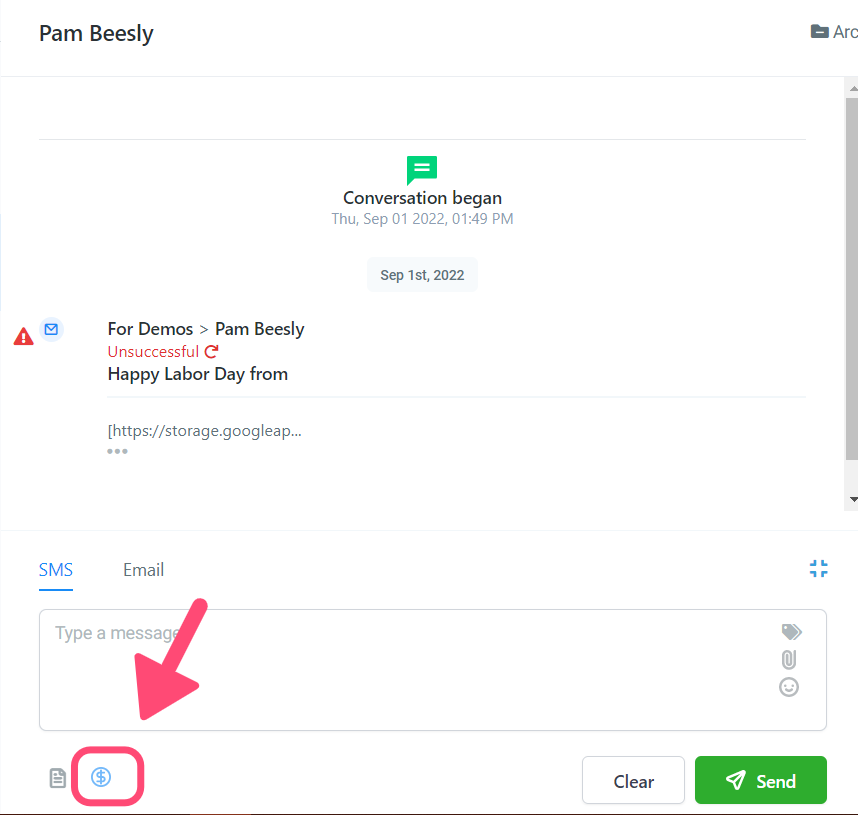Open the emoji picker smiley icon

tap(789, 687)
